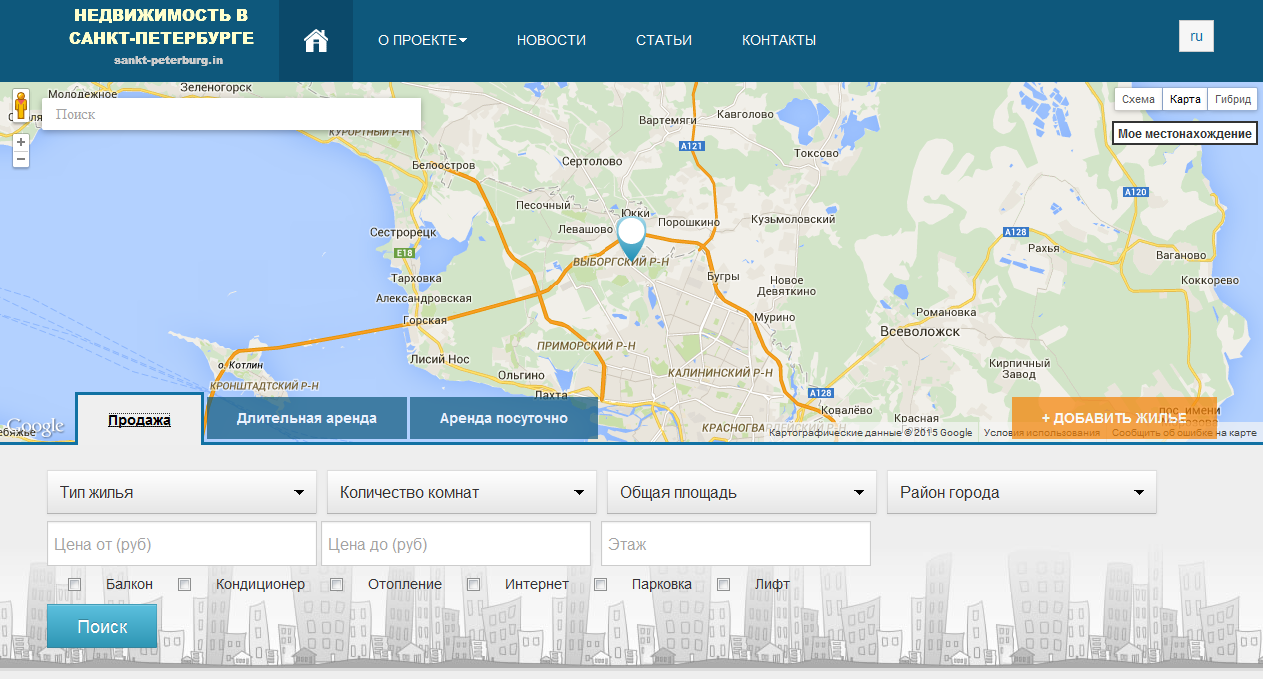Click the Сестрорецк label on the map
Image resolution: width=1263 pixels, height=679 pixels.
click(404, 232)
